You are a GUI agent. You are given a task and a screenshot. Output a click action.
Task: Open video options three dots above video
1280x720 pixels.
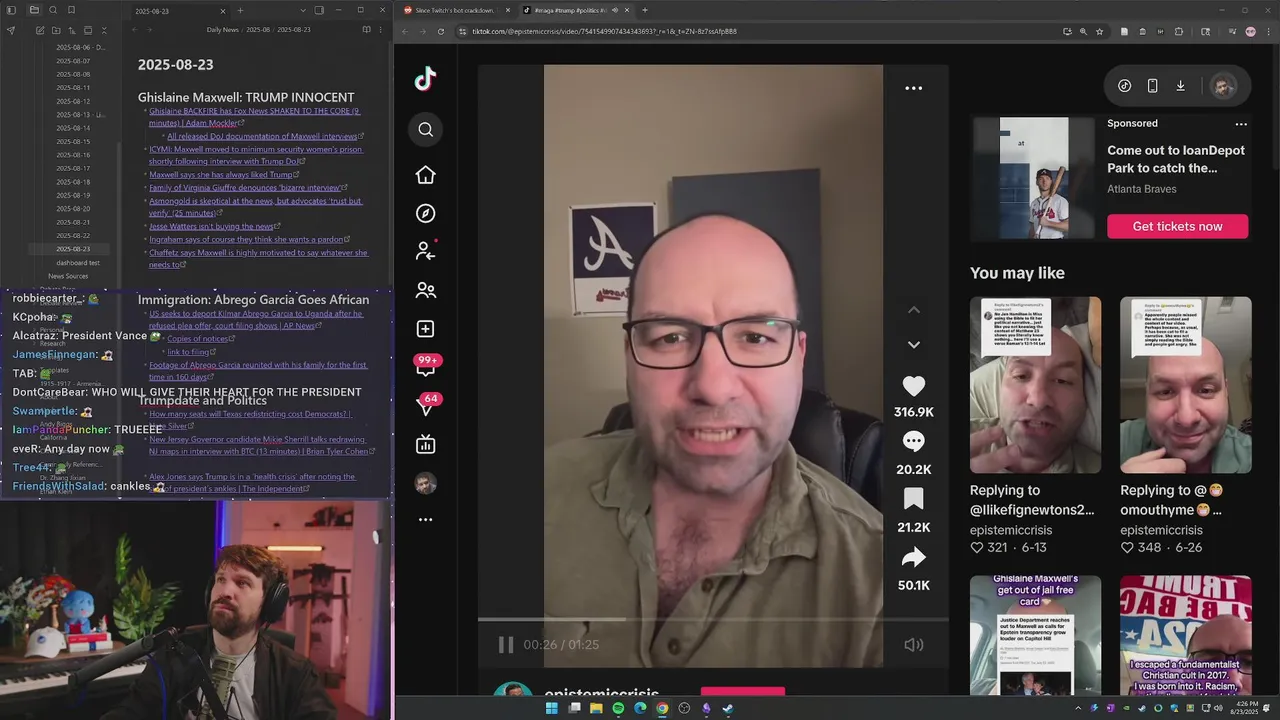(x=914, y=88)
